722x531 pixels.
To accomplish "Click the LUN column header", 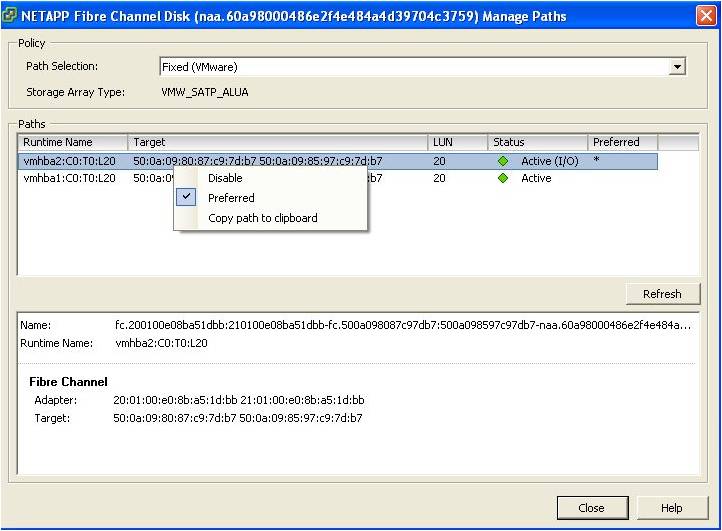I will point(457,142).
